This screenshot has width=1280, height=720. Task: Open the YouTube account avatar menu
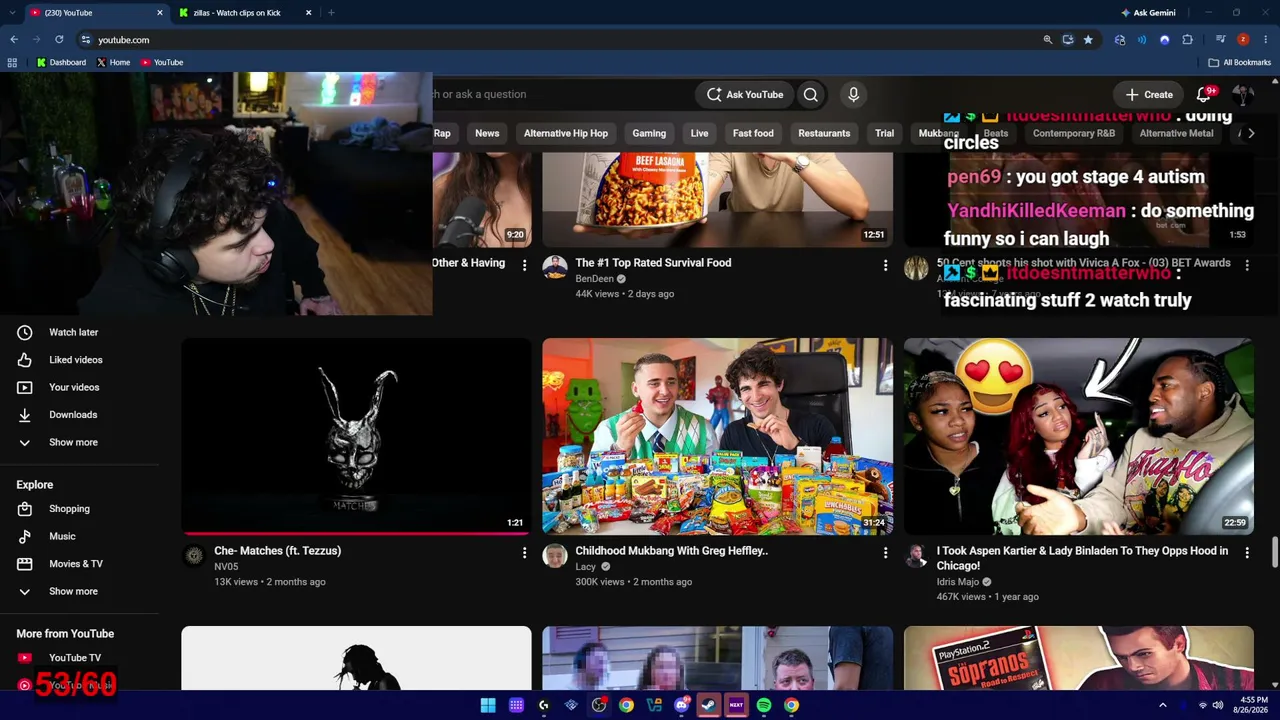1243,94
